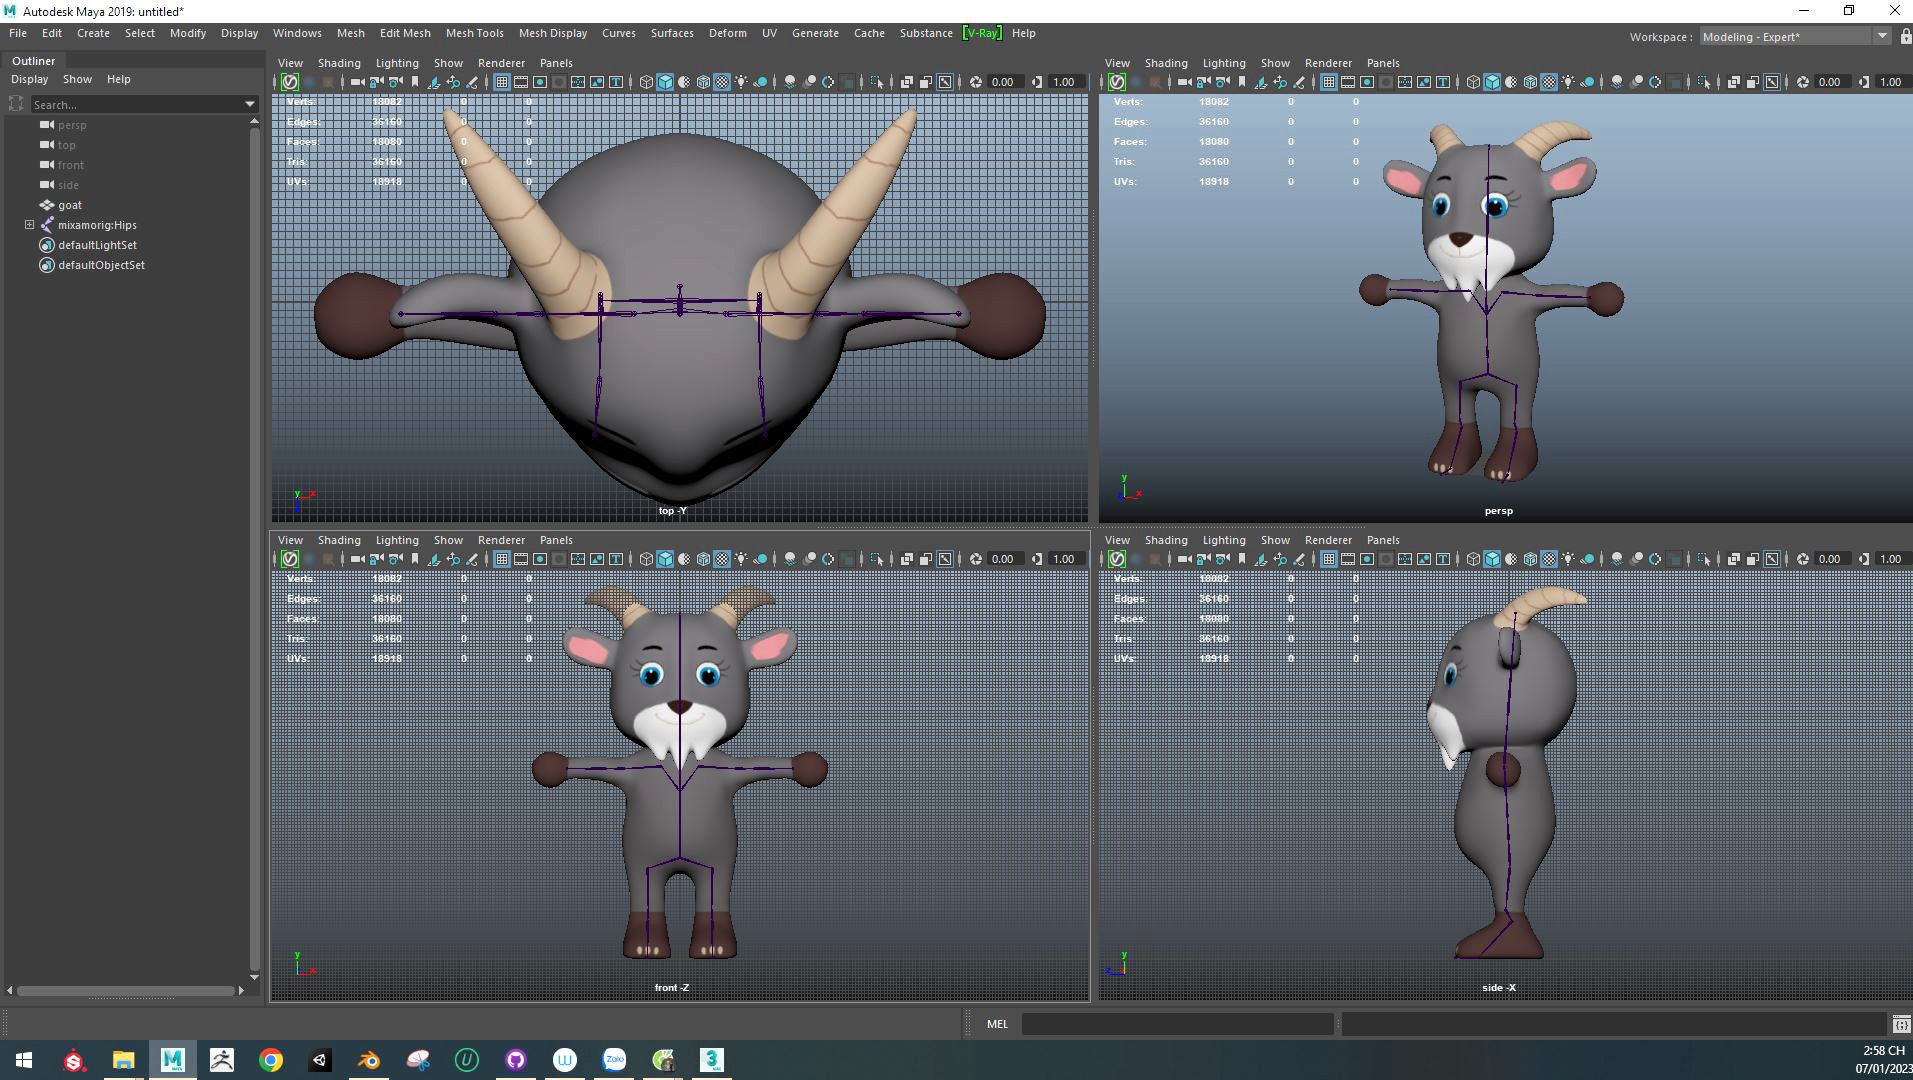The image size is (1913, 1080).
Task: Click the MEL command input line
Action: tap(1177, 1024)
